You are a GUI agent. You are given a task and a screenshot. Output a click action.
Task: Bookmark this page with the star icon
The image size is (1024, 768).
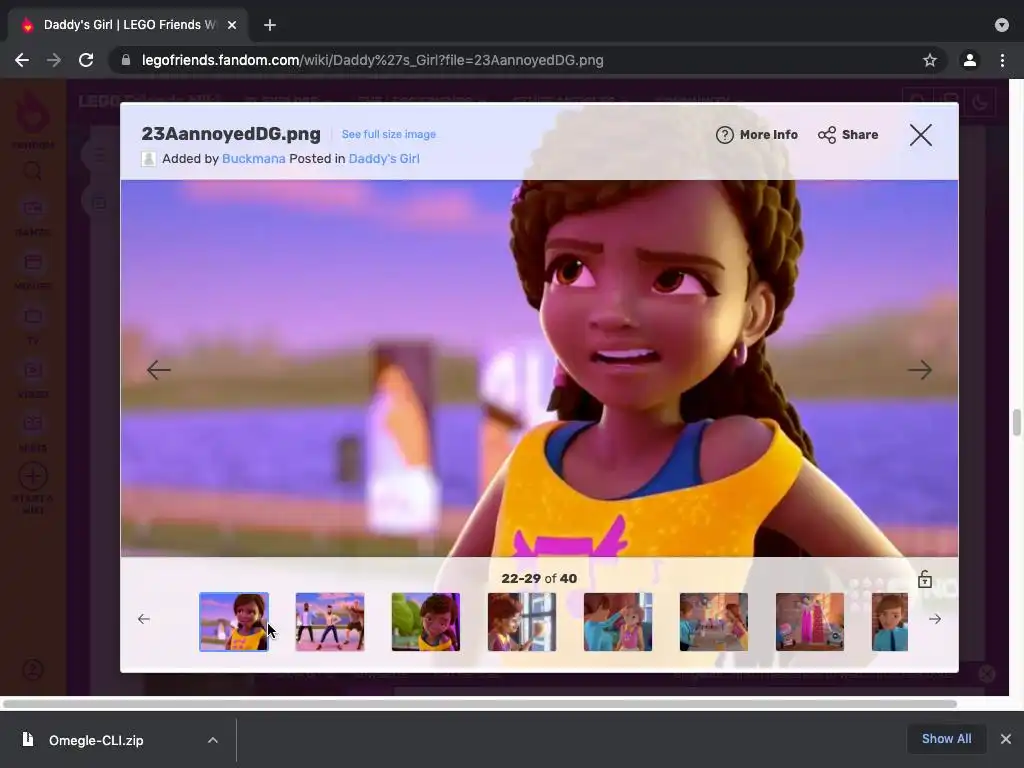(x=929, y=60)
